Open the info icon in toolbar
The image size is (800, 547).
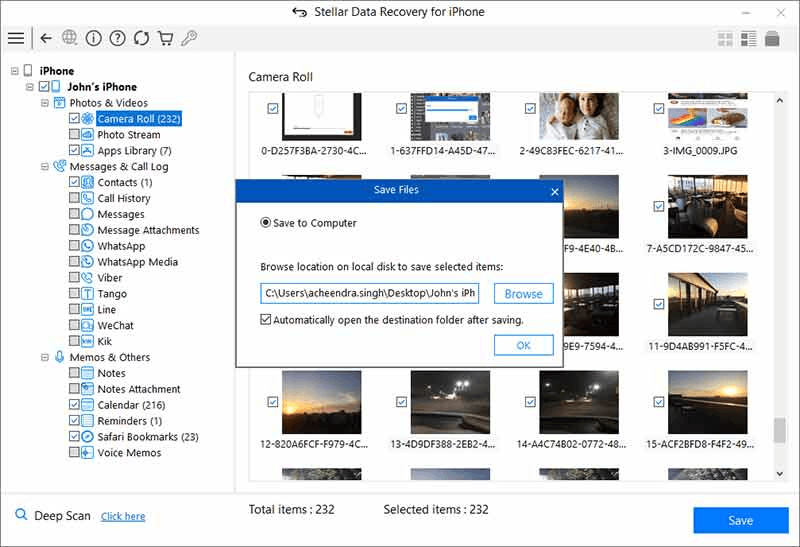(x=94, y=38)
